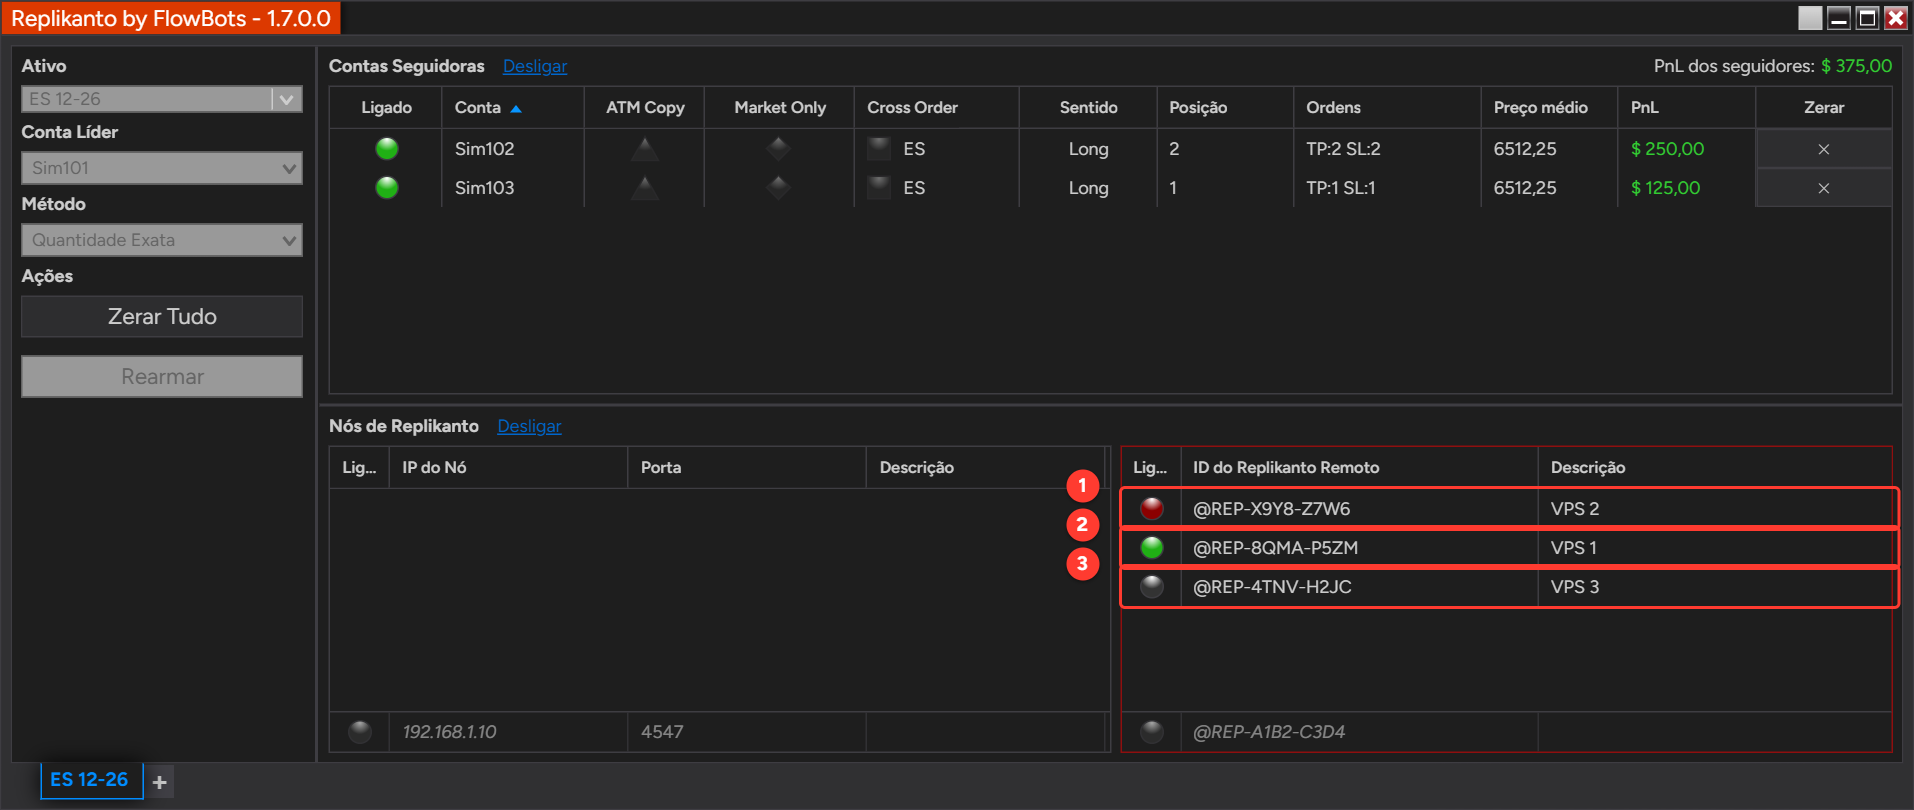Click the Porta column header
1914x810 pixels.
click(x=747, y=467)
